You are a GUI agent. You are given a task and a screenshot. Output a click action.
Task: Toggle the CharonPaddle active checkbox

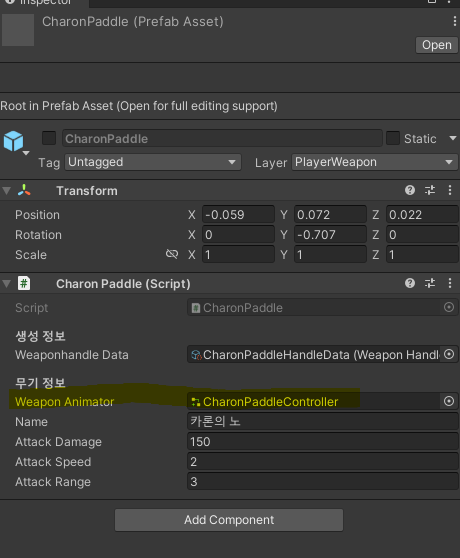tap(49, 138)
